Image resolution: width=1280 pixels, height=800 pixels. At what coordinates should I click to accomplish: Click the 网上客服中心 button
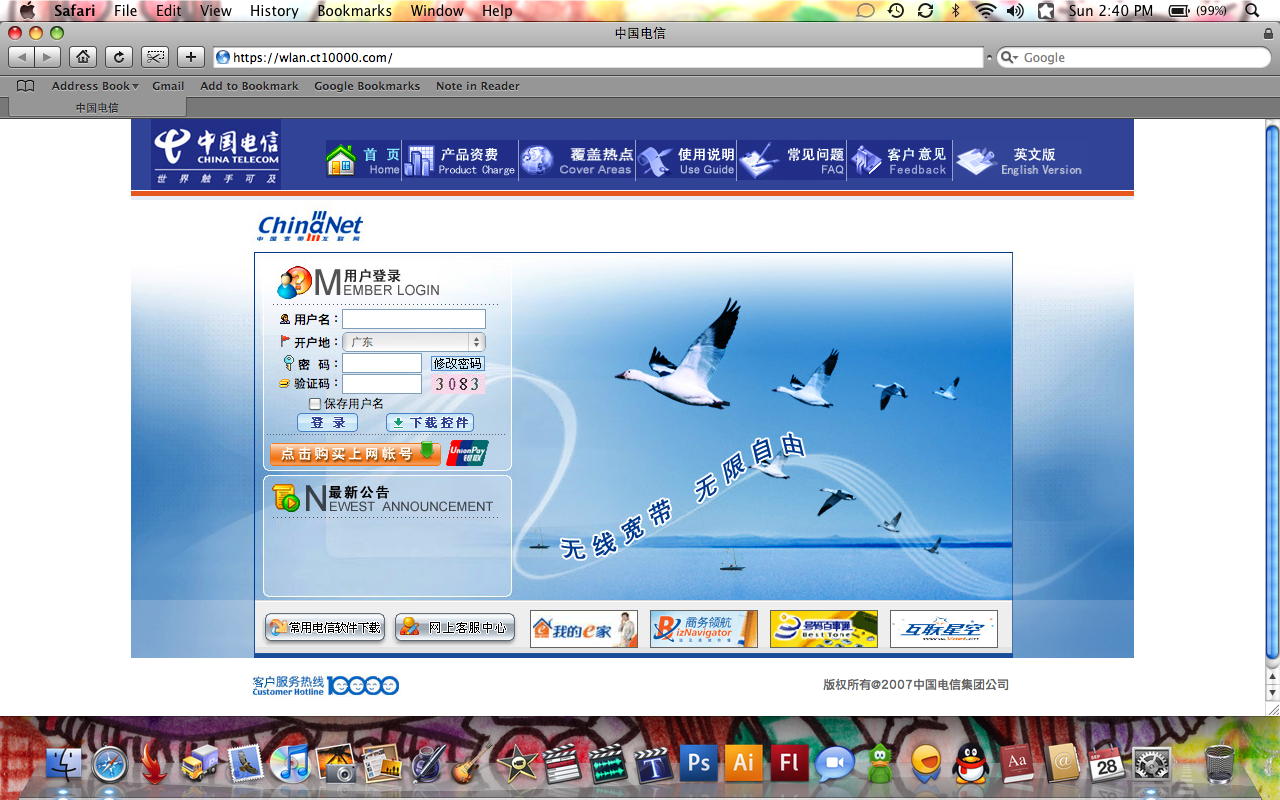click(455, 628)
